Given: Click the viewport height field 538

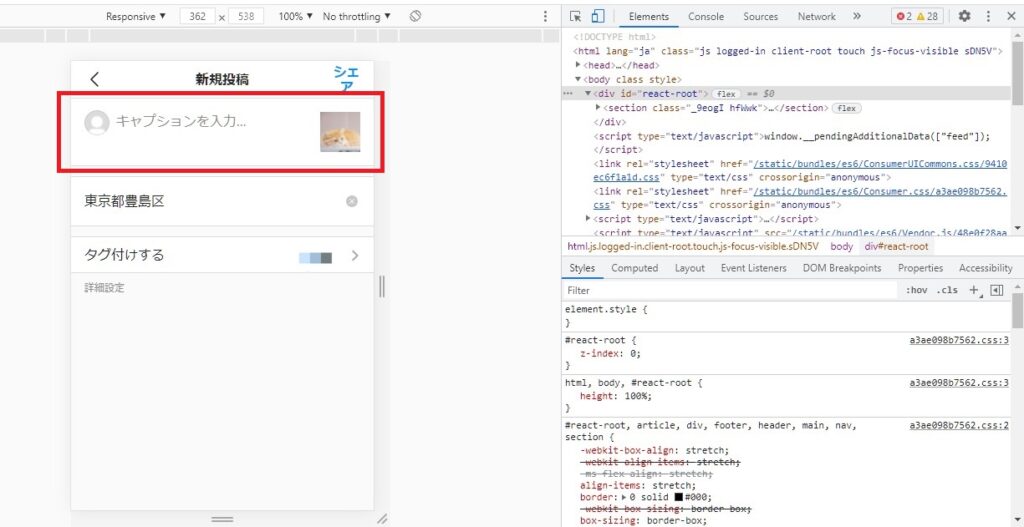Looking at the screenshot, I should (246, 16).
